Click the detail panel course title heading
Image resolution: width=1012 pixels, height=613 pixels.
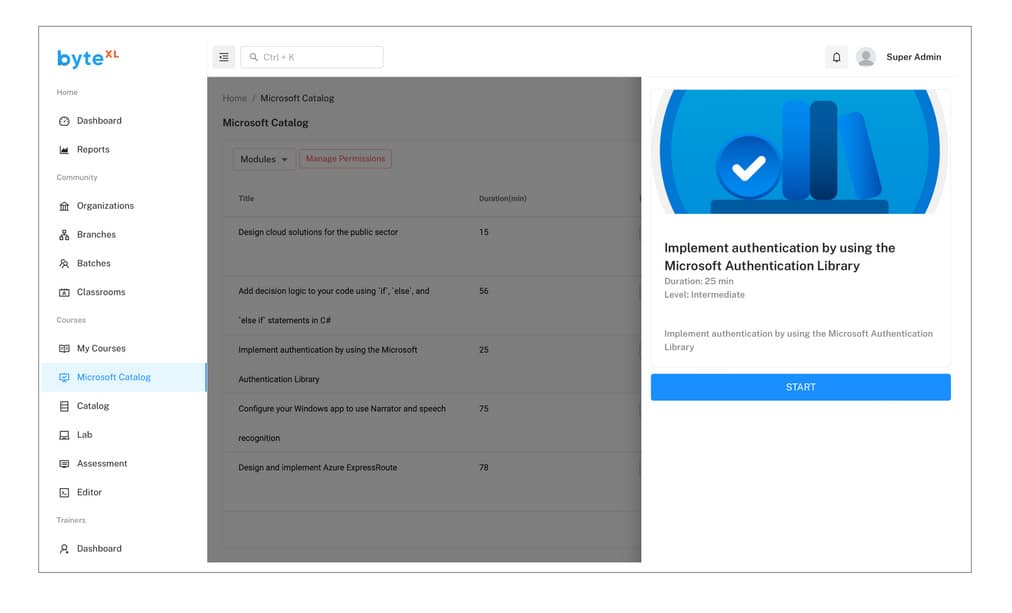click(x=779, y=257)
